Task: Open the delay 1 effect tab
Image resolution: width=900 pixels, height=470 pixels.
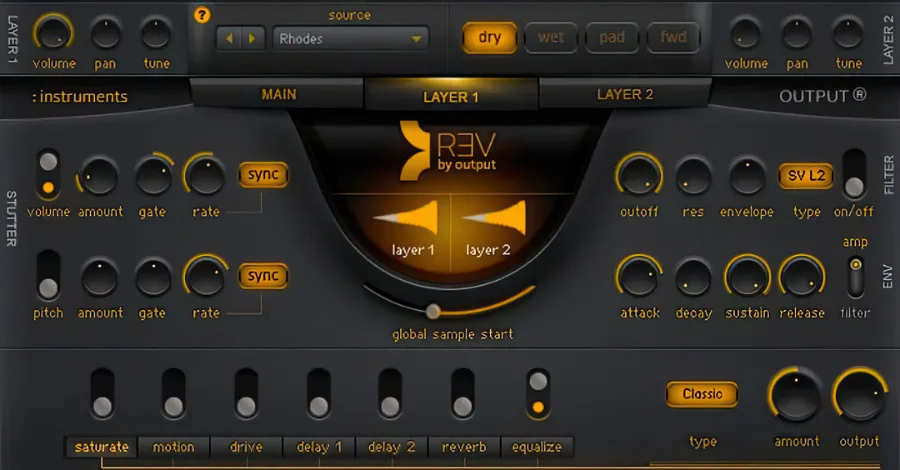Action: (319, 447)
